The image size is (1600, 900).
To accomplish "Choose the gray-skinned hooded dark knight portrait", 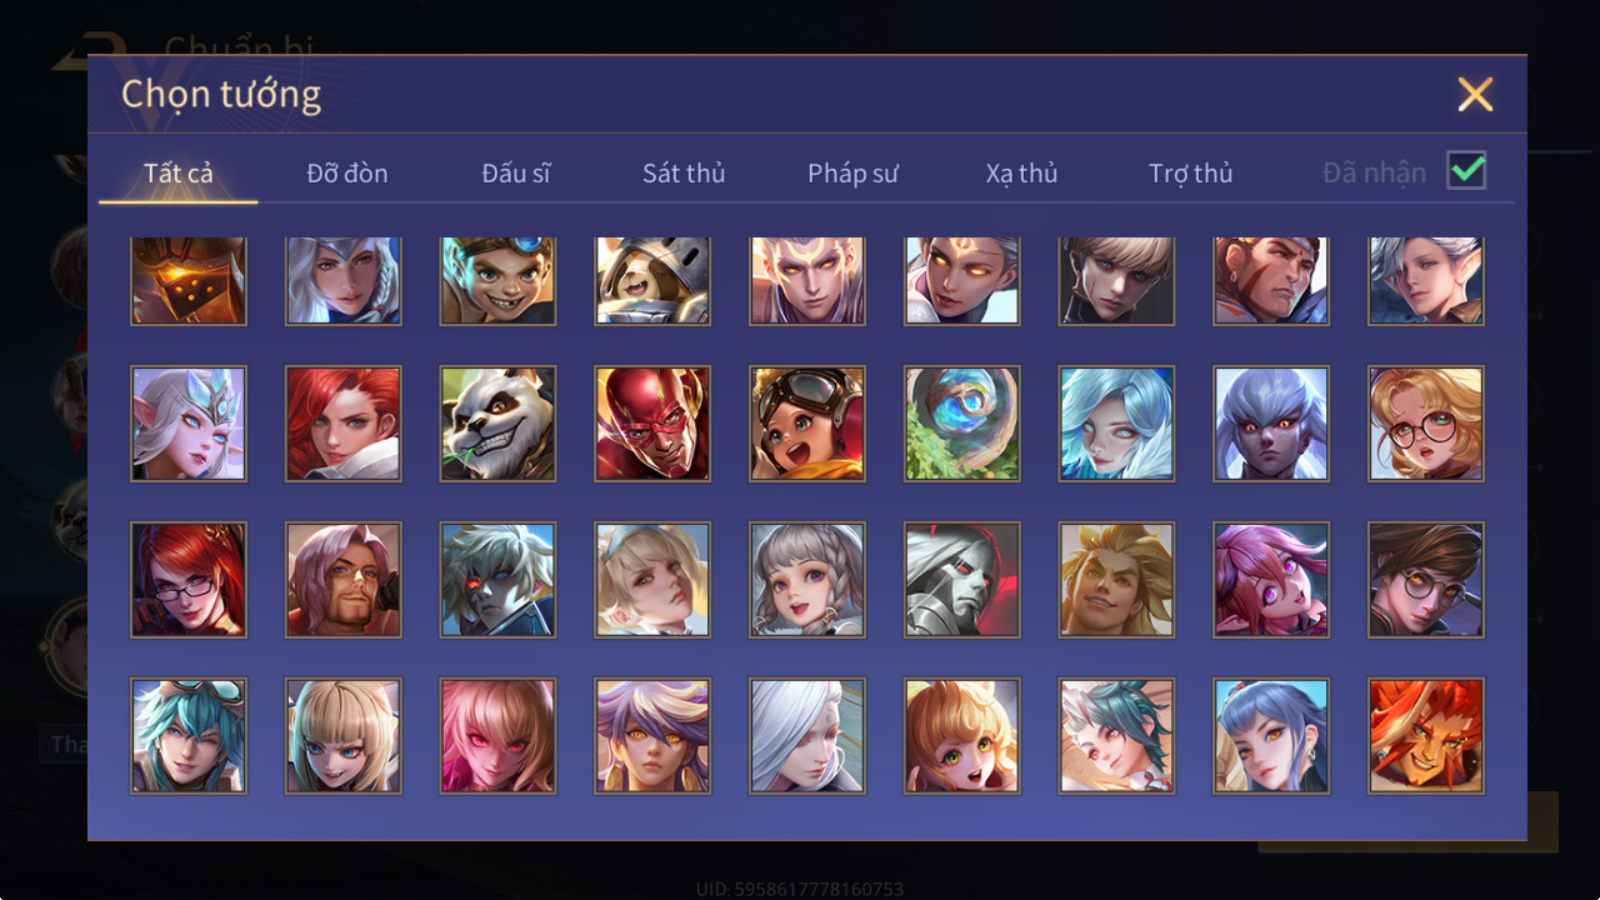I will [962, 580].
